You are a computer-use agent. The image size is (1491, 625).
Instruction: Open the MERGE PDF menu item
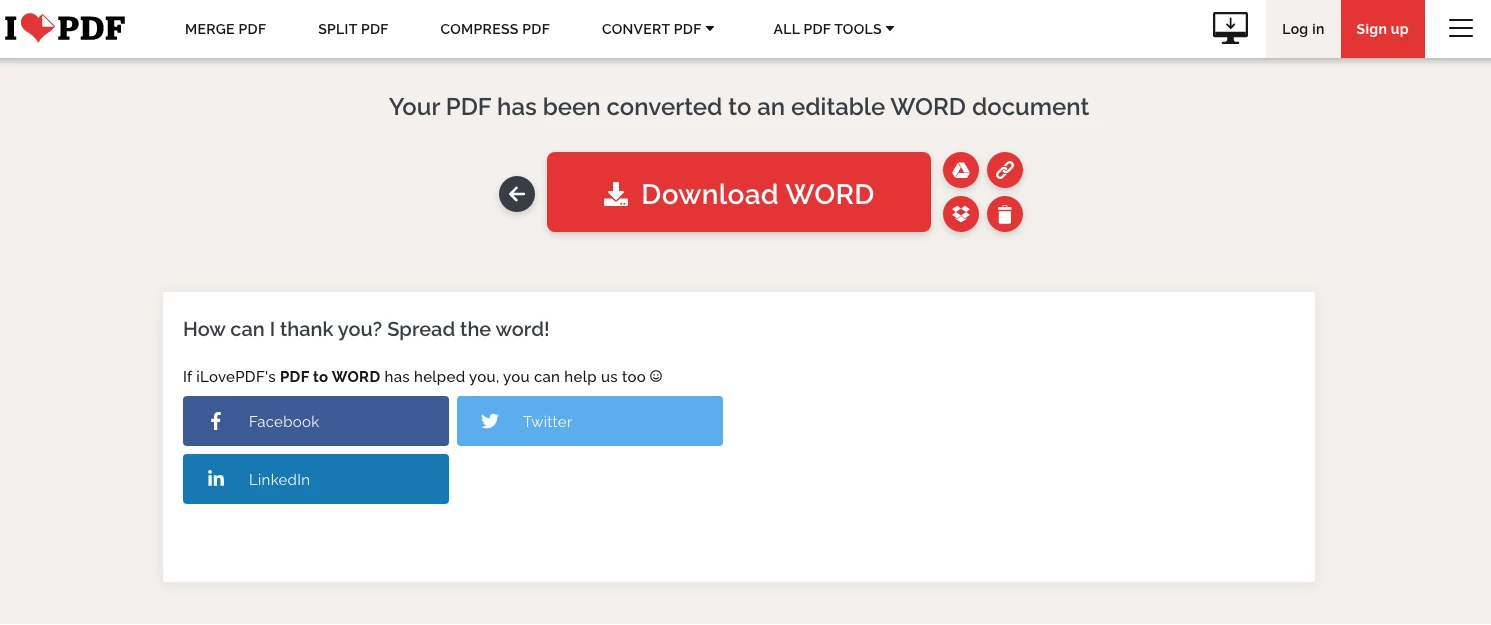point(225,29)
